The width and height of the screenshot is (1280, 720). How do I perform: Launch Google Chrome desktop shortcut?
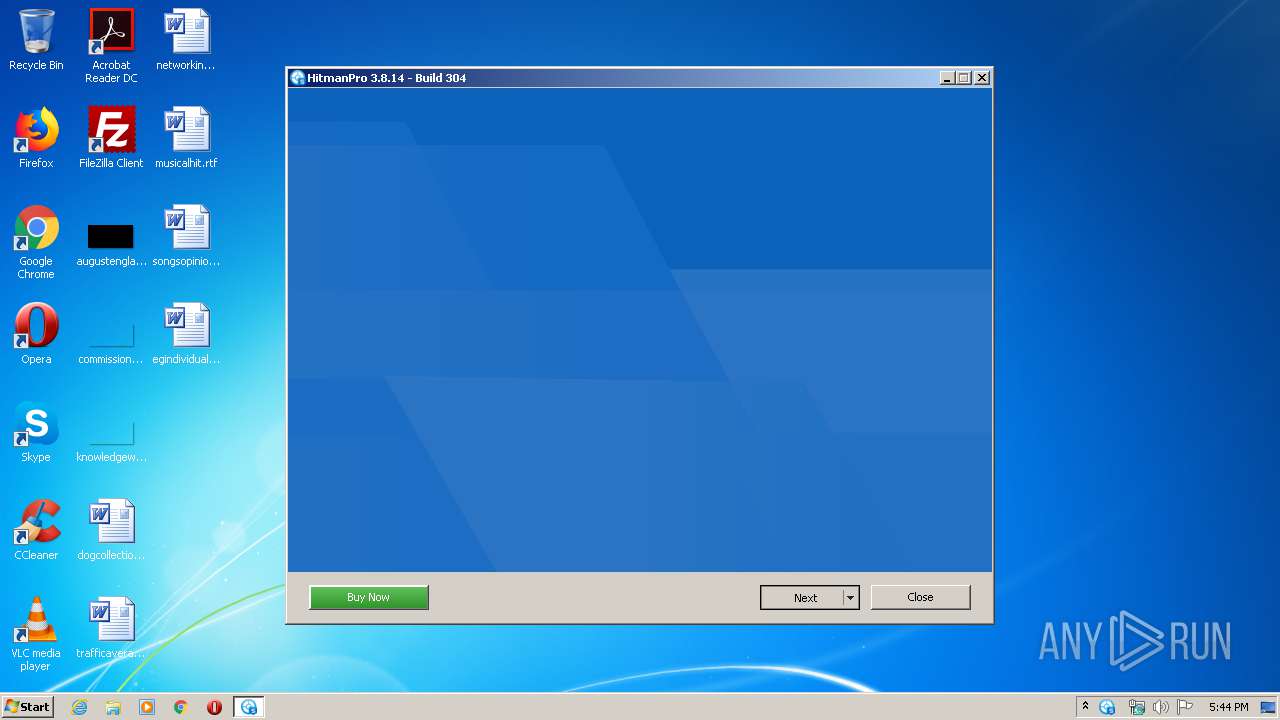36,242
